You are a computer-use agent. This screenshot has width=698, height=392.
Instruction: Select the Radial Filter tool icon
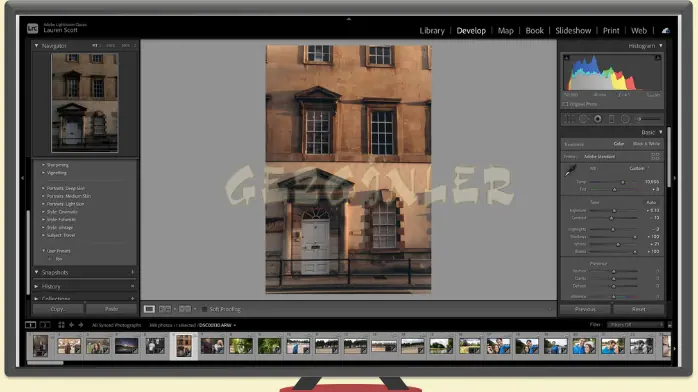[625, 119]
